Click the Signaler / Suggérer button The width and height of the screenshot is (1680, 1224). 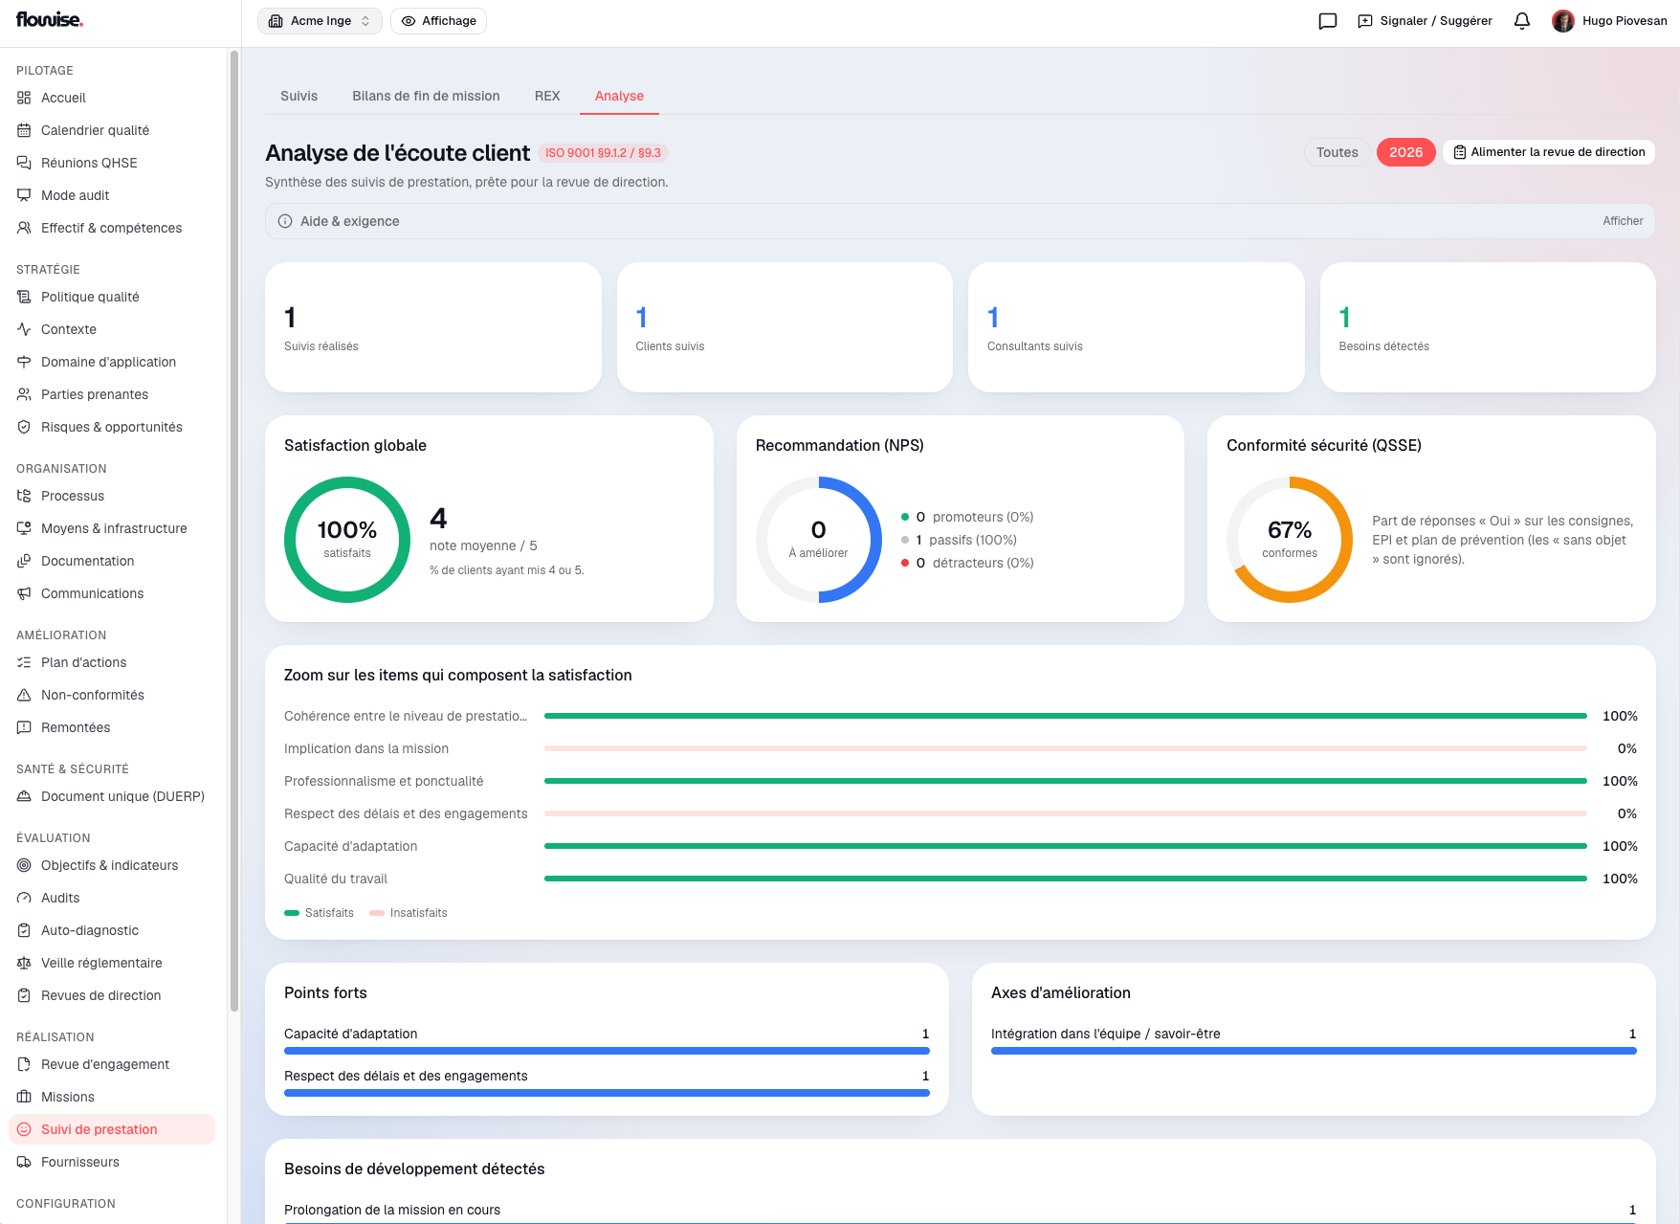pyautogui.click(x=1424, y=21)
